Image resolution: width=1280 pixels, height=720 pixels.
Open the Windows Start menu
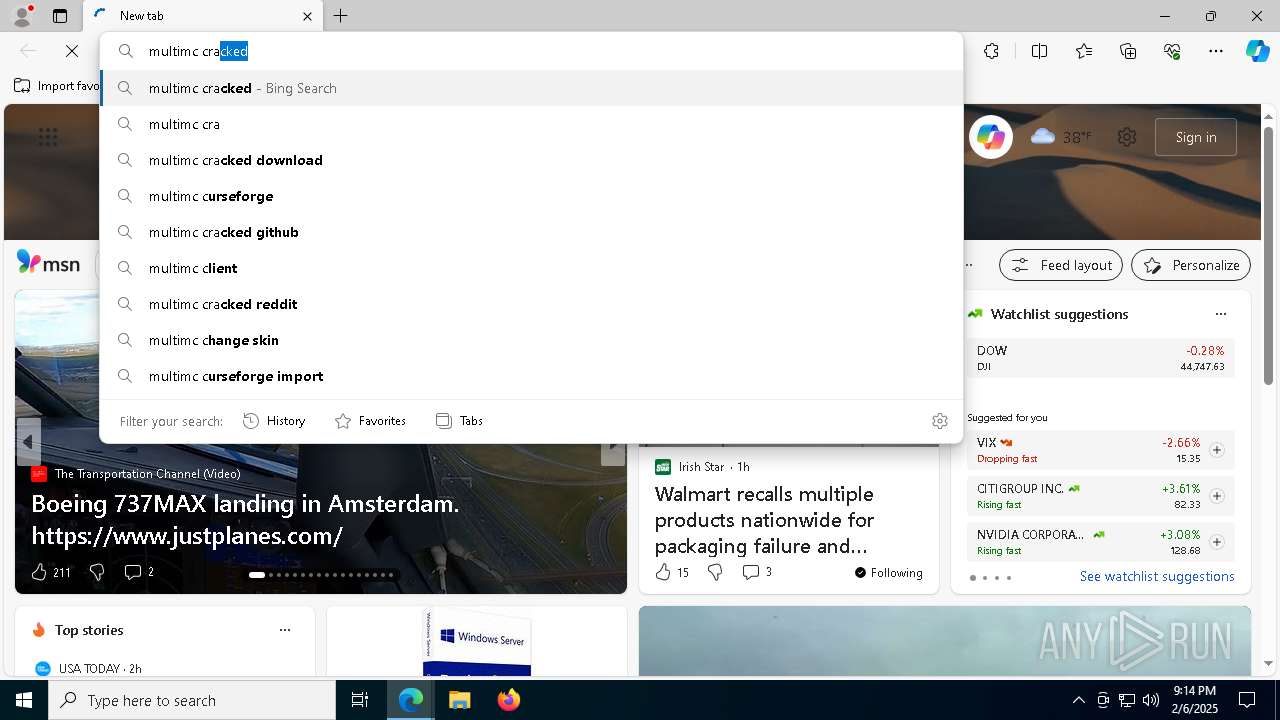(x=24, y=700)
